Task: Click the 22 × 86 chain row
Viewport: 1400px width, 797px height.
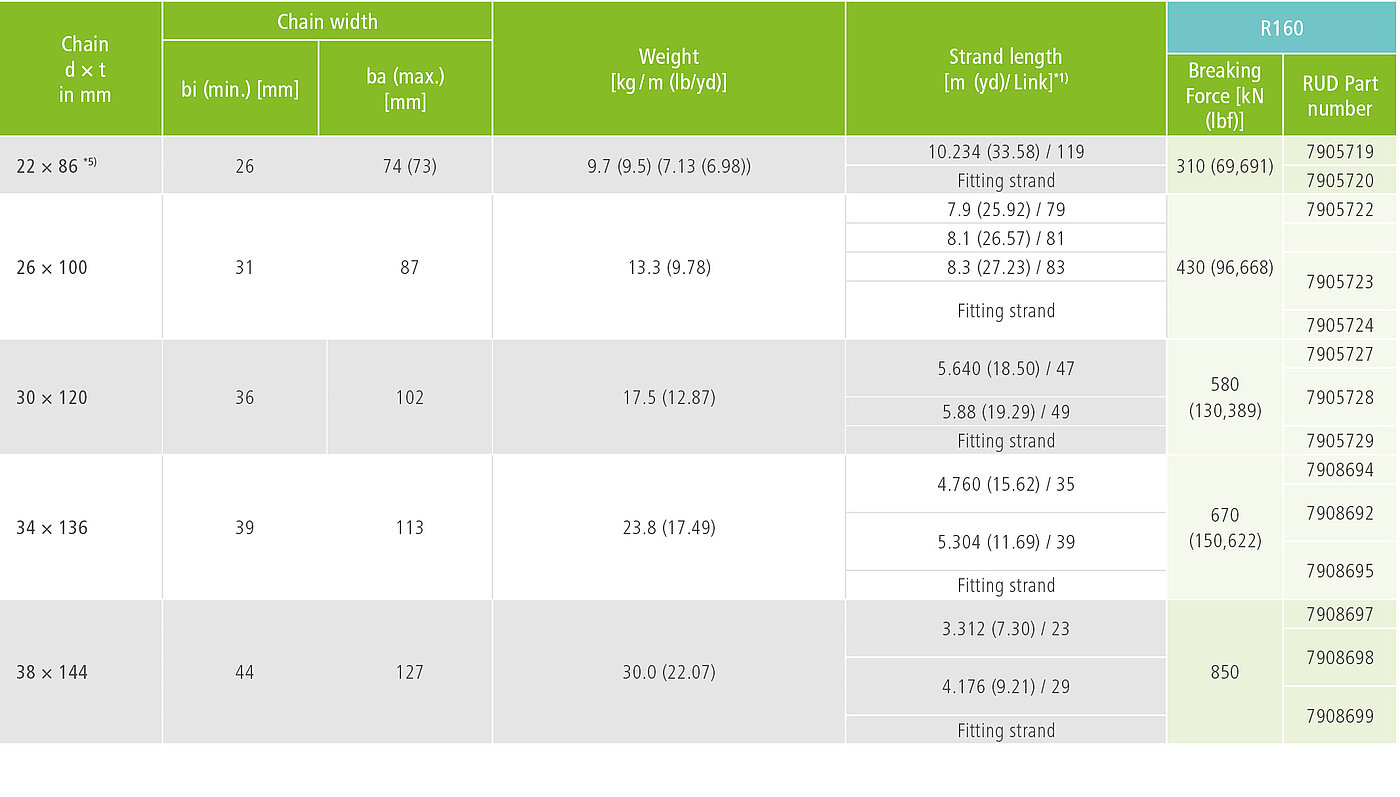Action: coord(698,166)
